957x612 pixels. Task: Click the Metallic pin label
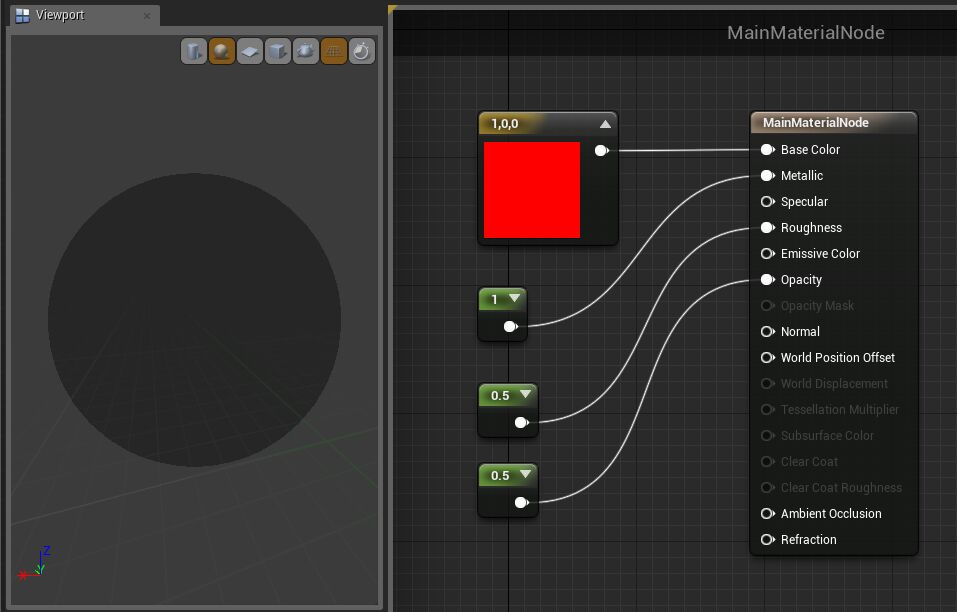tap(803, 175)
